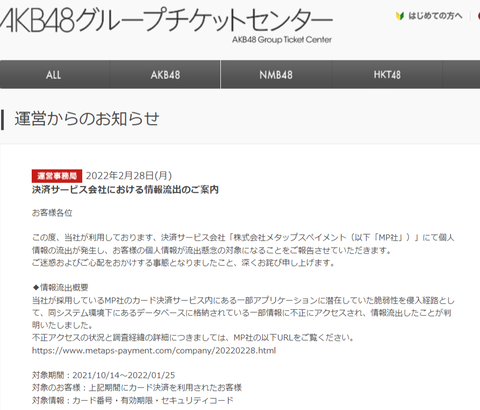The width and height of the screenshot is (480, 410).
Task: Click the line starting 不正アクセスの状況と調査経緯
Action: click(x=193, y=338)
